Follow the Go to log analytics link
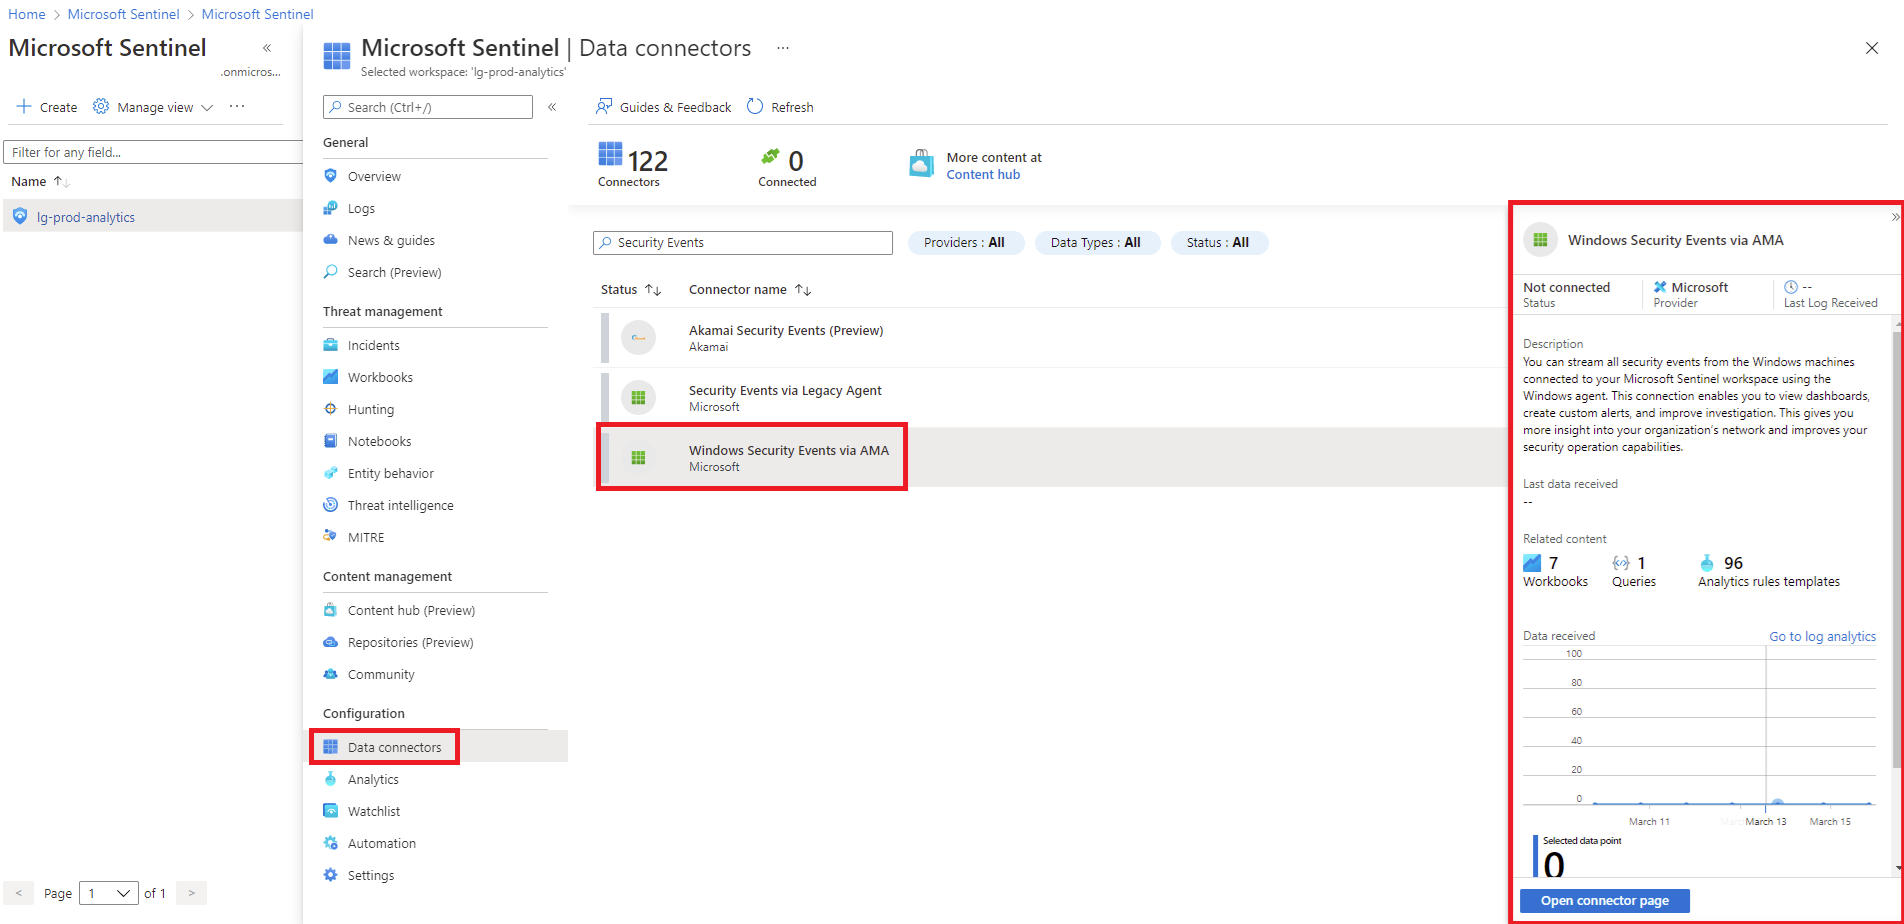1904x924 pixels. (1822, 636)
